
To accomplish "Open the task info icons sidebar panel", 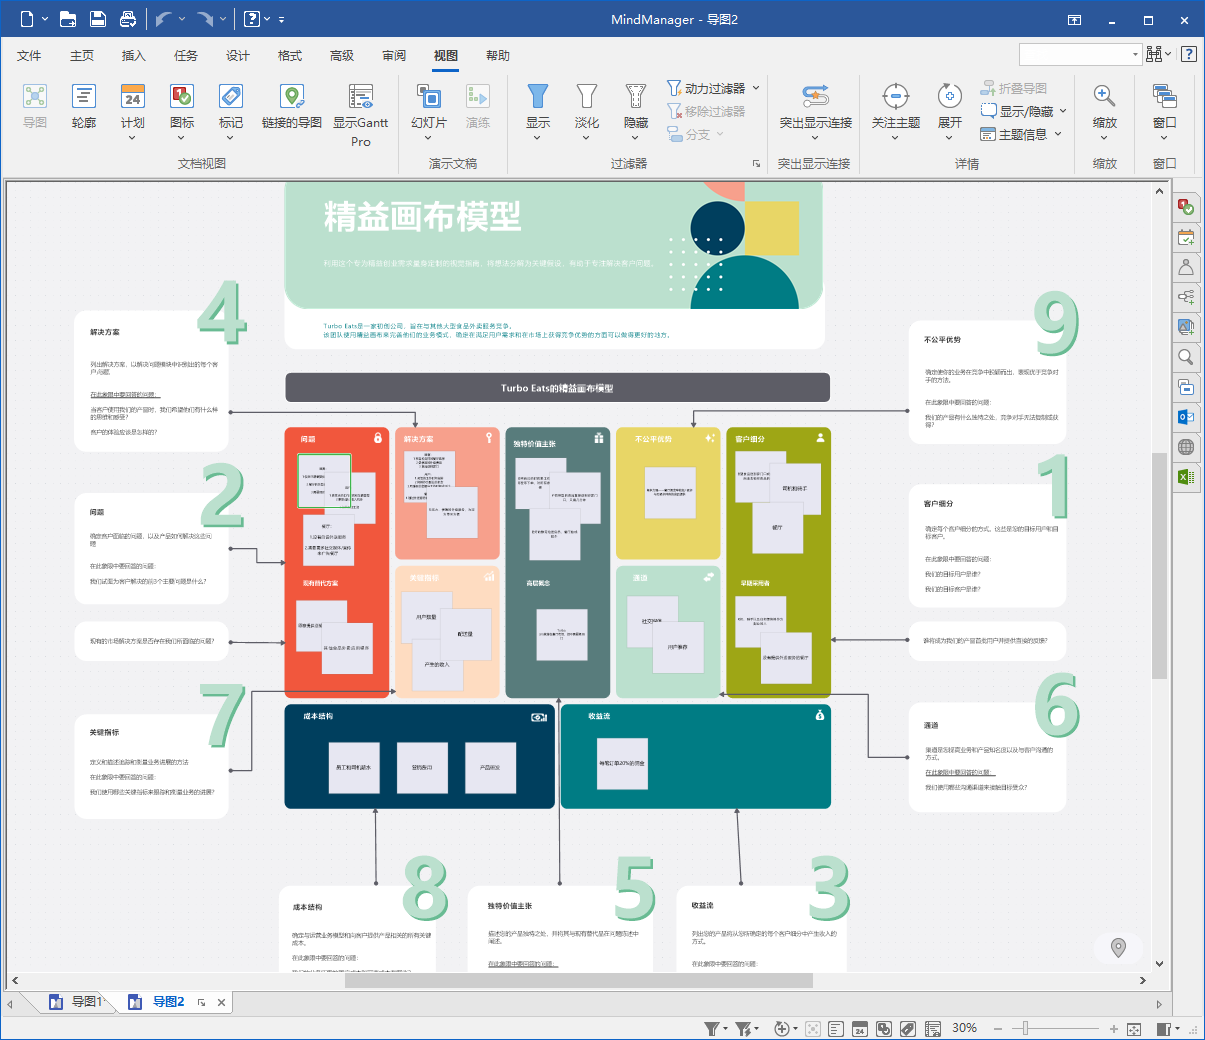I will pyautogui.click(x=1186, y=207).
